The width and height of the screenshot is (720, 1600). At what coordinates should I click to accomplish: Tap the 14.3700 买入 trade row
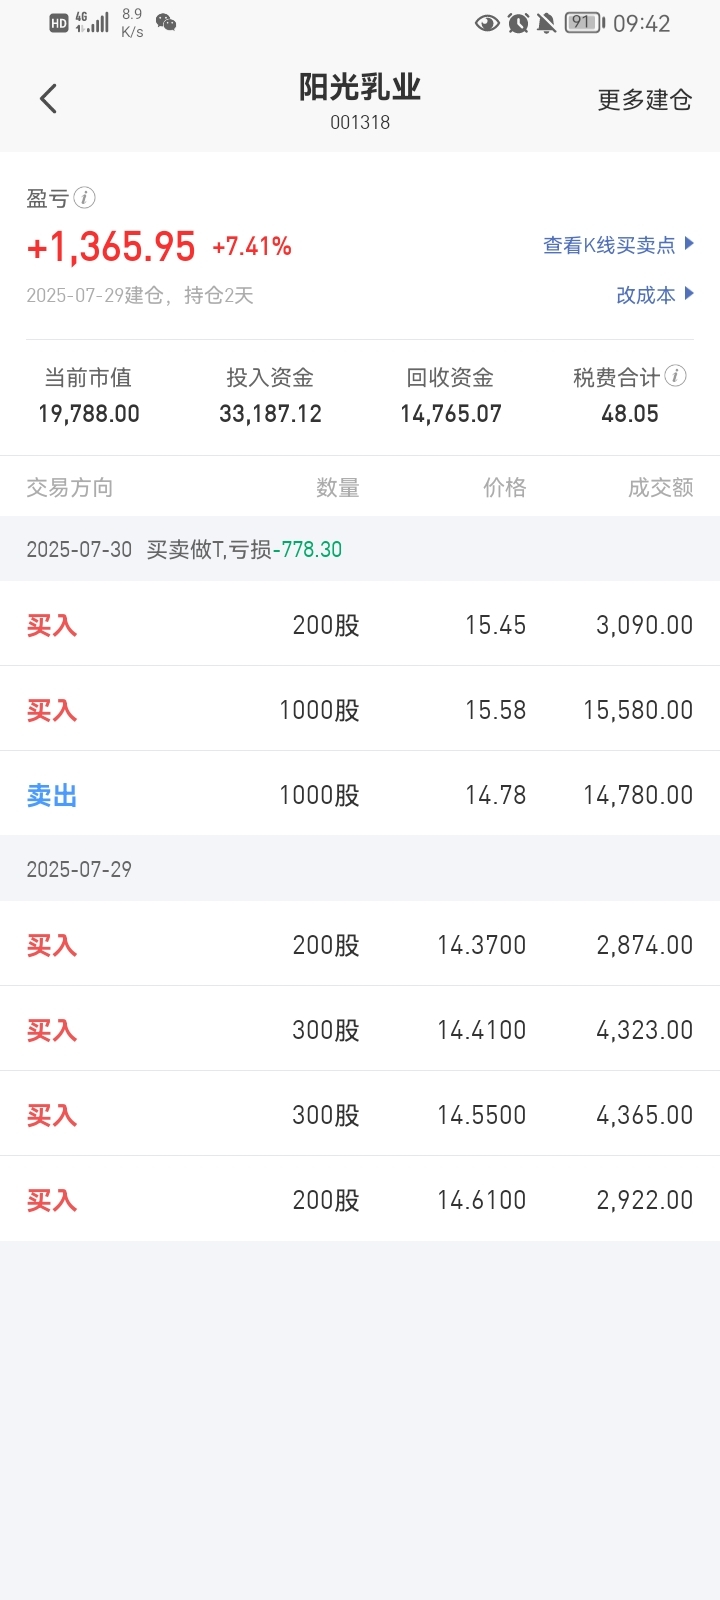[360, 945]
